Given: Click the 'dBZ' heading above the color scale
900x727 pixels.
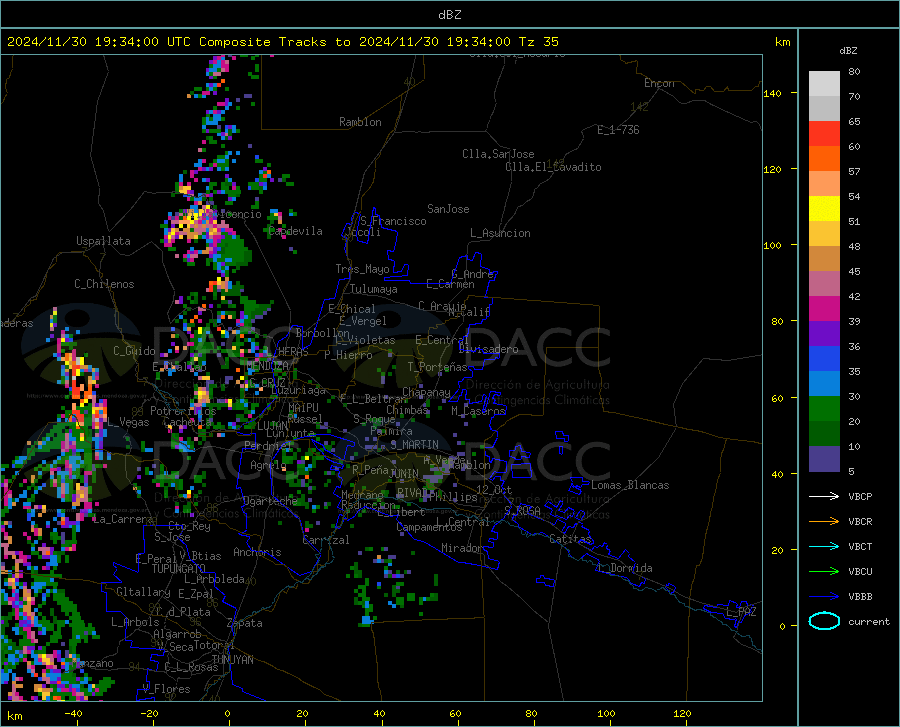Looking at the screenshot, I should click(848, 51).
